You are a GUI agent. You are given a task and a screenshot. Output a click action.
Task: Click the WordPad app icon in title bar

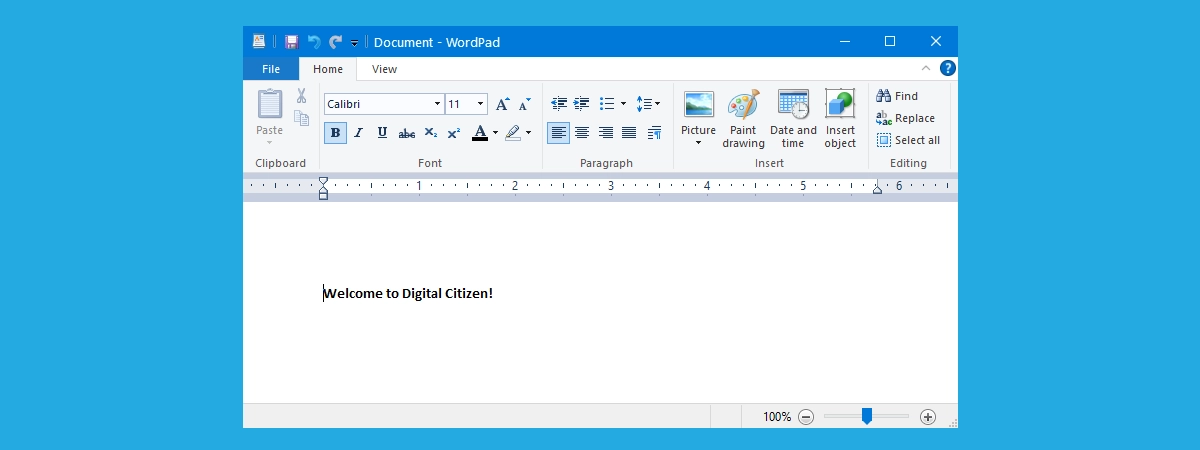point(258,42)
